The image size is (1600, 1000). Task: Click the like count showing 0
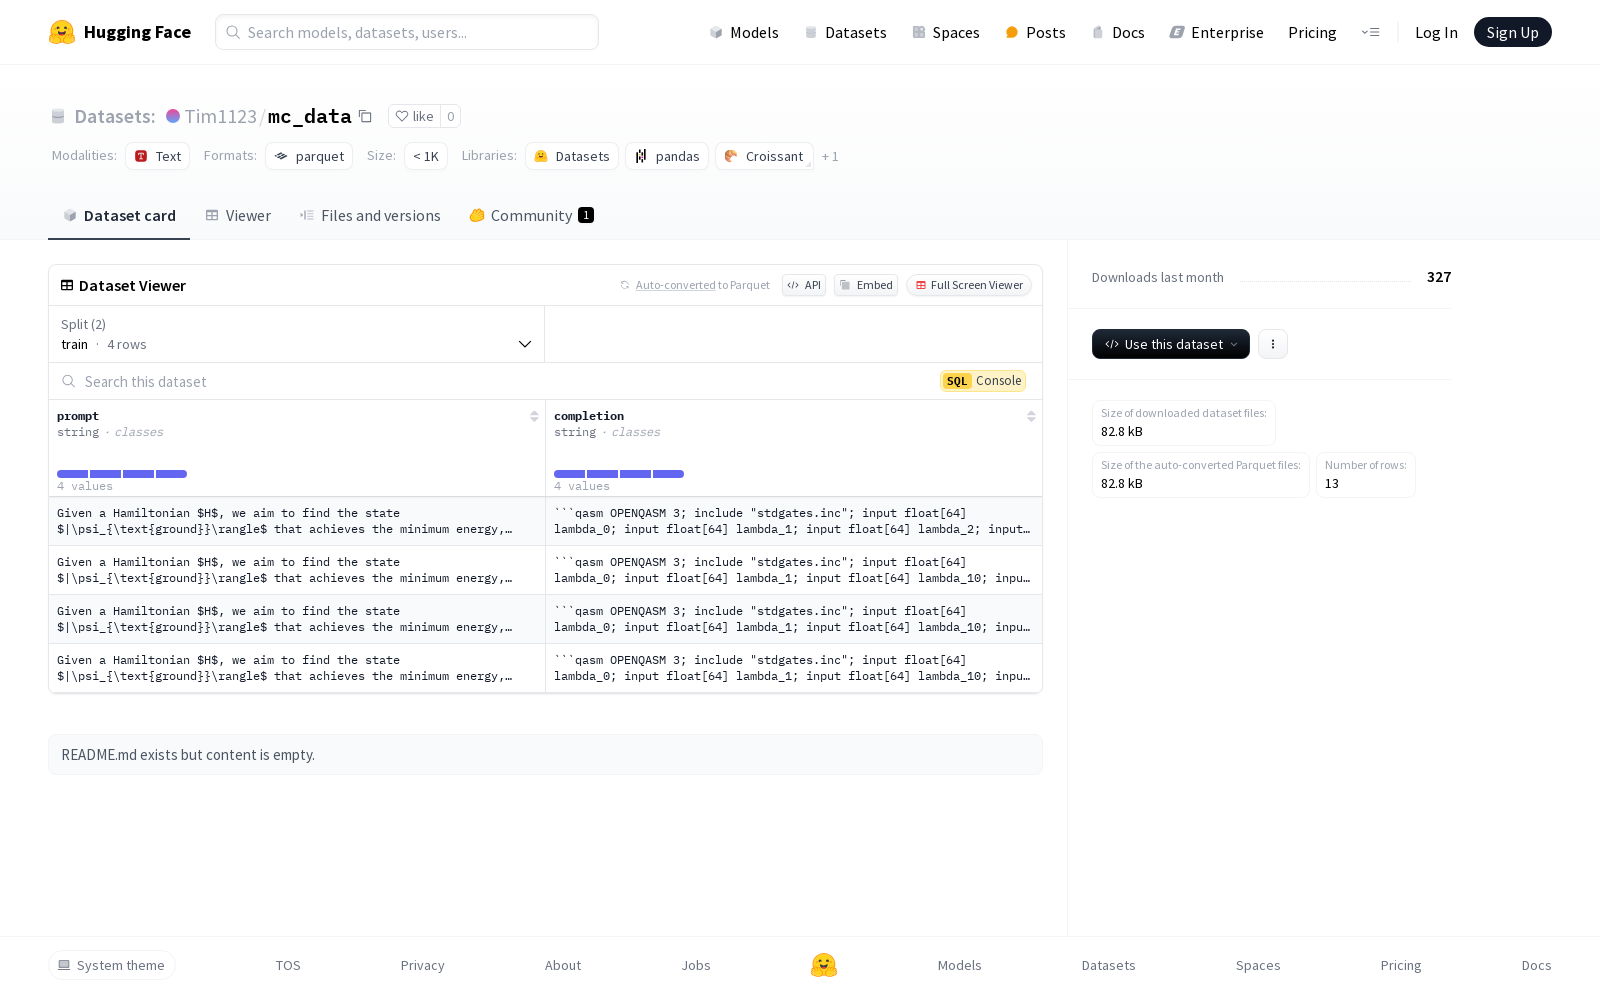(451, 116)
